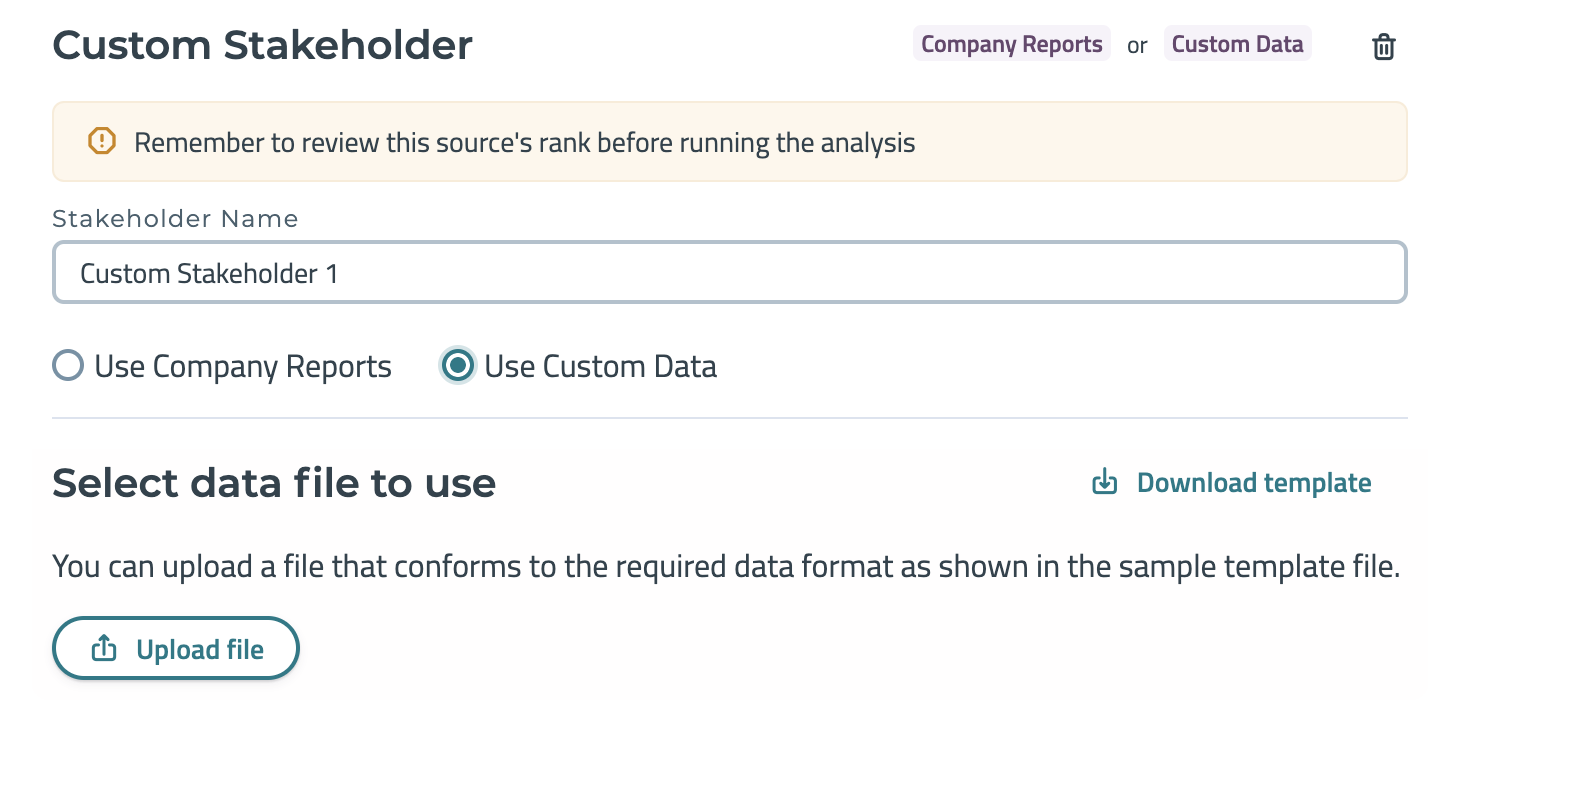Viewport: 1578px width, 810px height.
Task: Click the Upload file button
Action: pyautogui.click(x=176, y=648)
